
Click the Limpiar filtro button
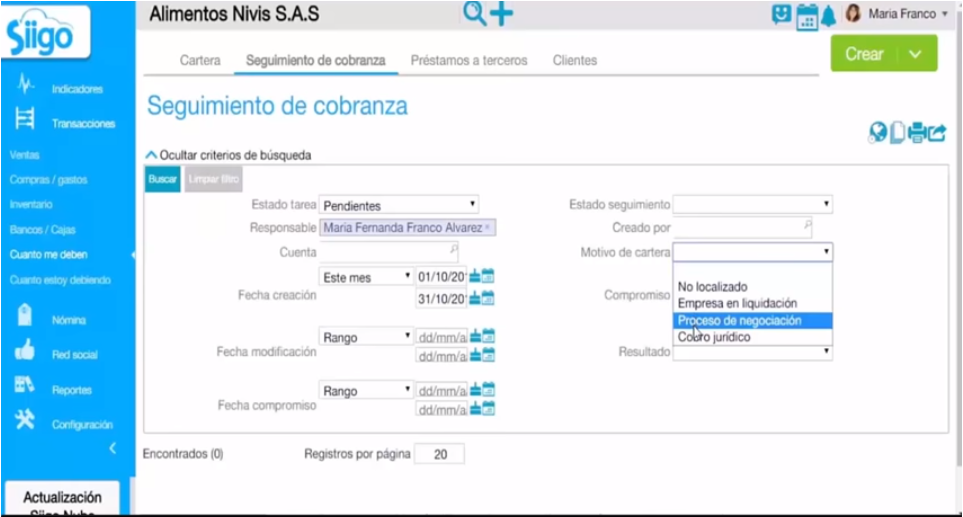[213, 179]
